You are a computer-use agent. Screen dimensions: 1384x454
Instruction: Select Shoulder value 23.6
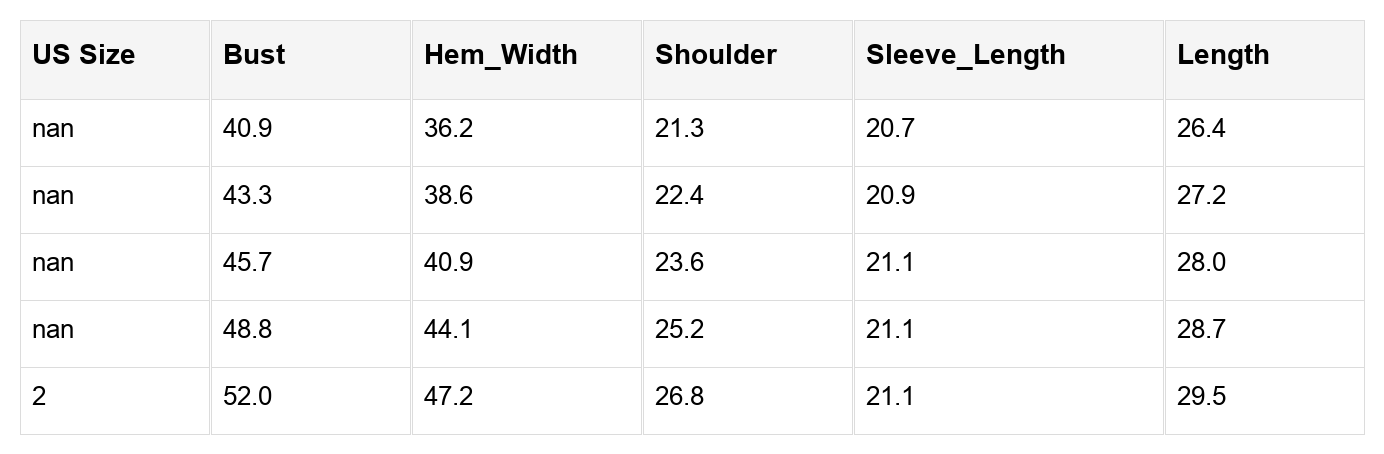[x=679, y=263]
